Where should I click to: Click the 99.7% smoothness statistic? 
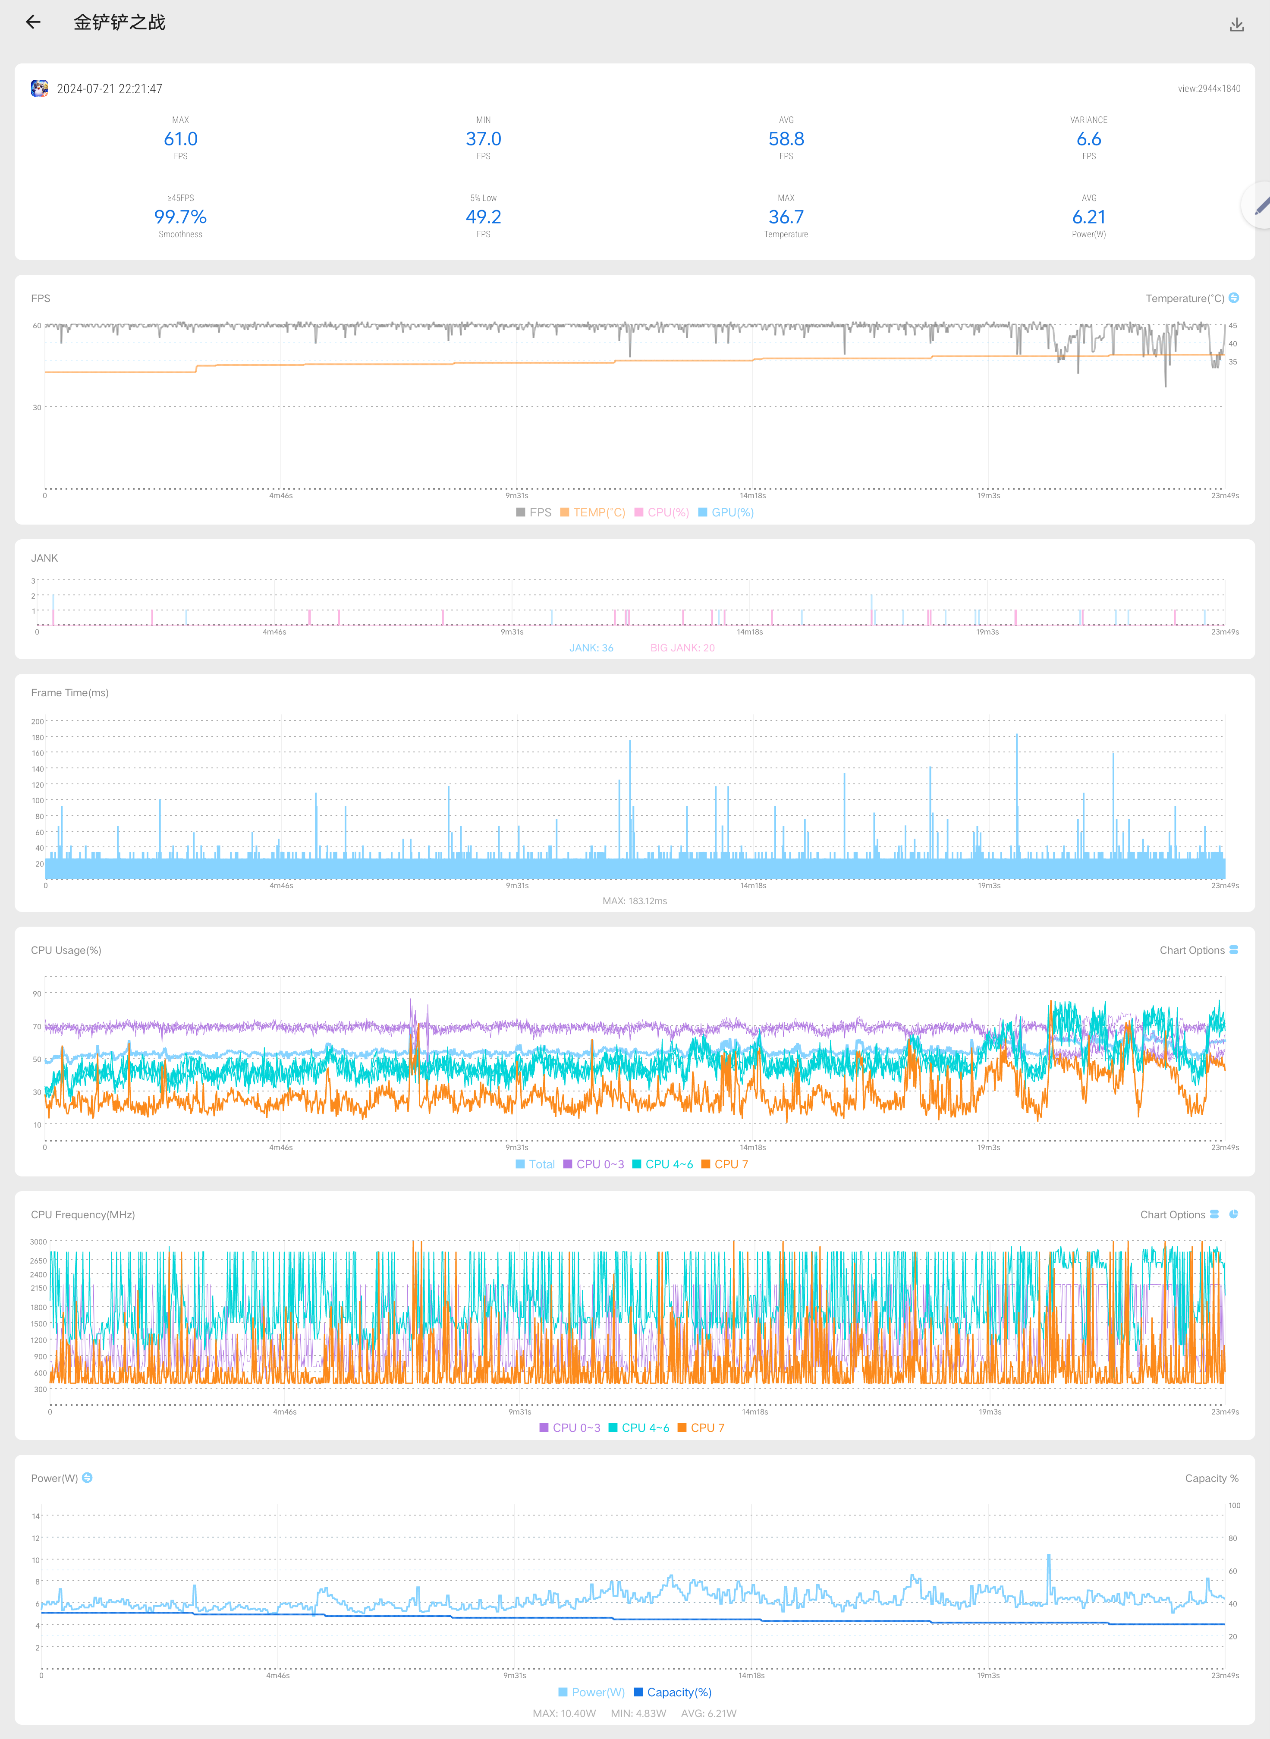[180, 217]
